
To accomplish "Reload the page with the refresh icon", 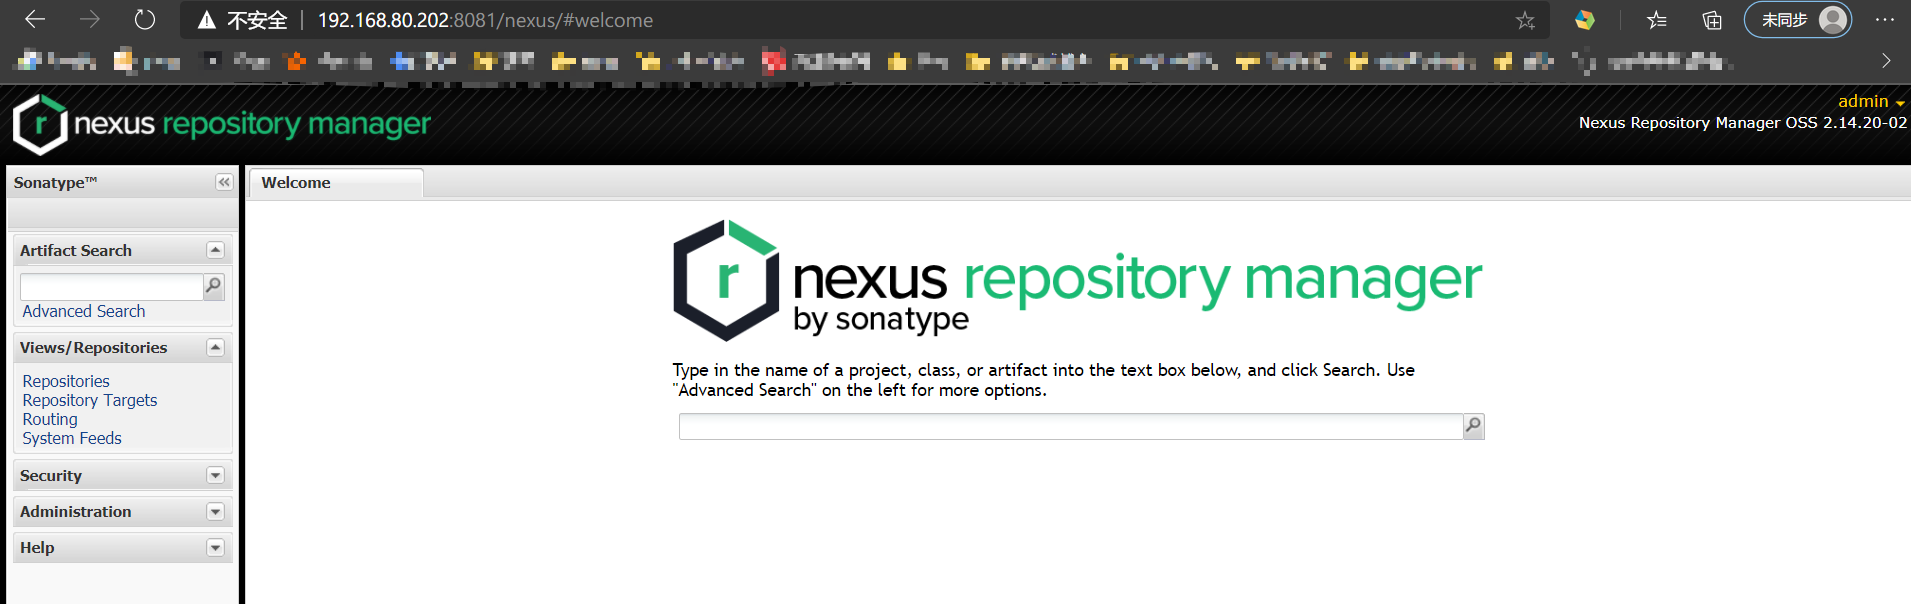I will tap(145, 20).
